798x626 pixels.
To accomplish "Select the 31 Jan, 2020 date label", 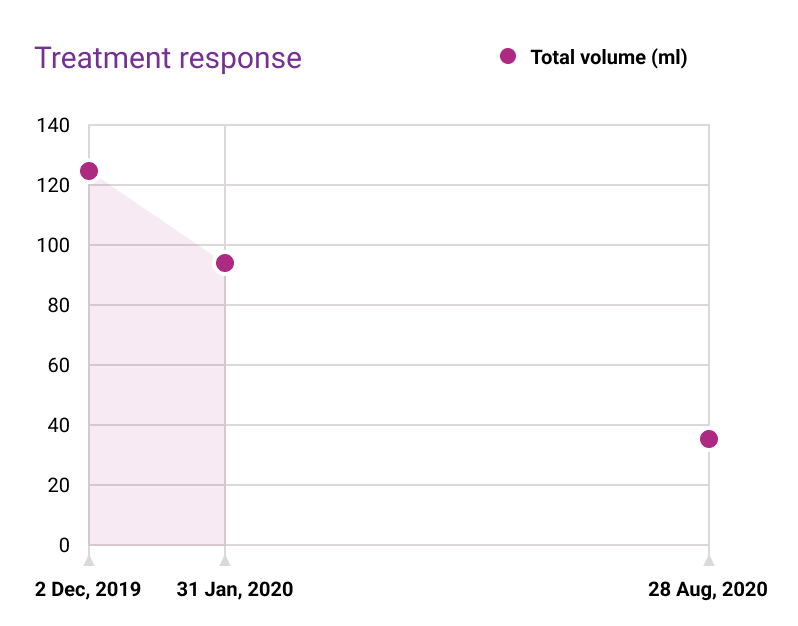I will tap(235, 589).
